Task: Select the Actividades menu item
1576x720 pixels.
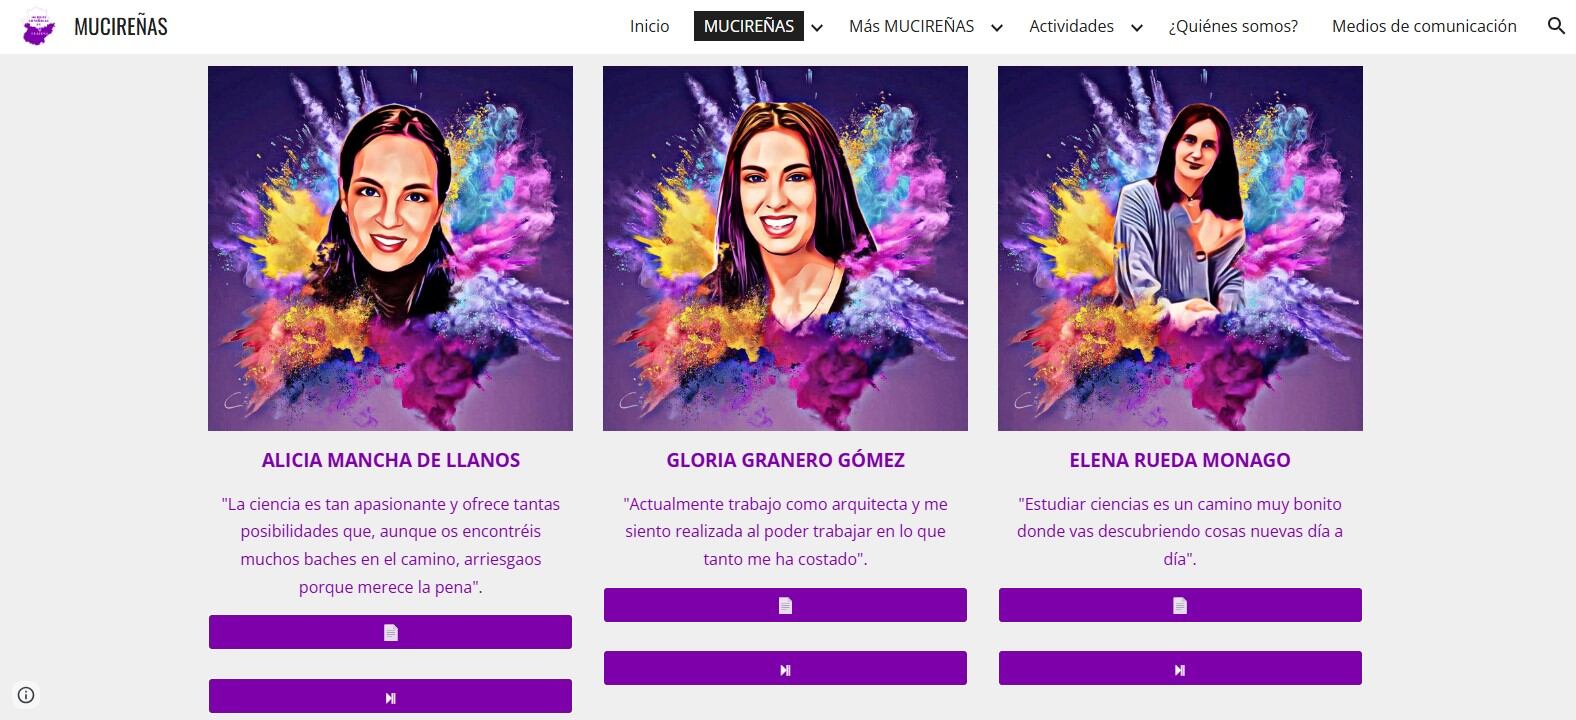Action: pyautogui.click(x=1071, y=26)
